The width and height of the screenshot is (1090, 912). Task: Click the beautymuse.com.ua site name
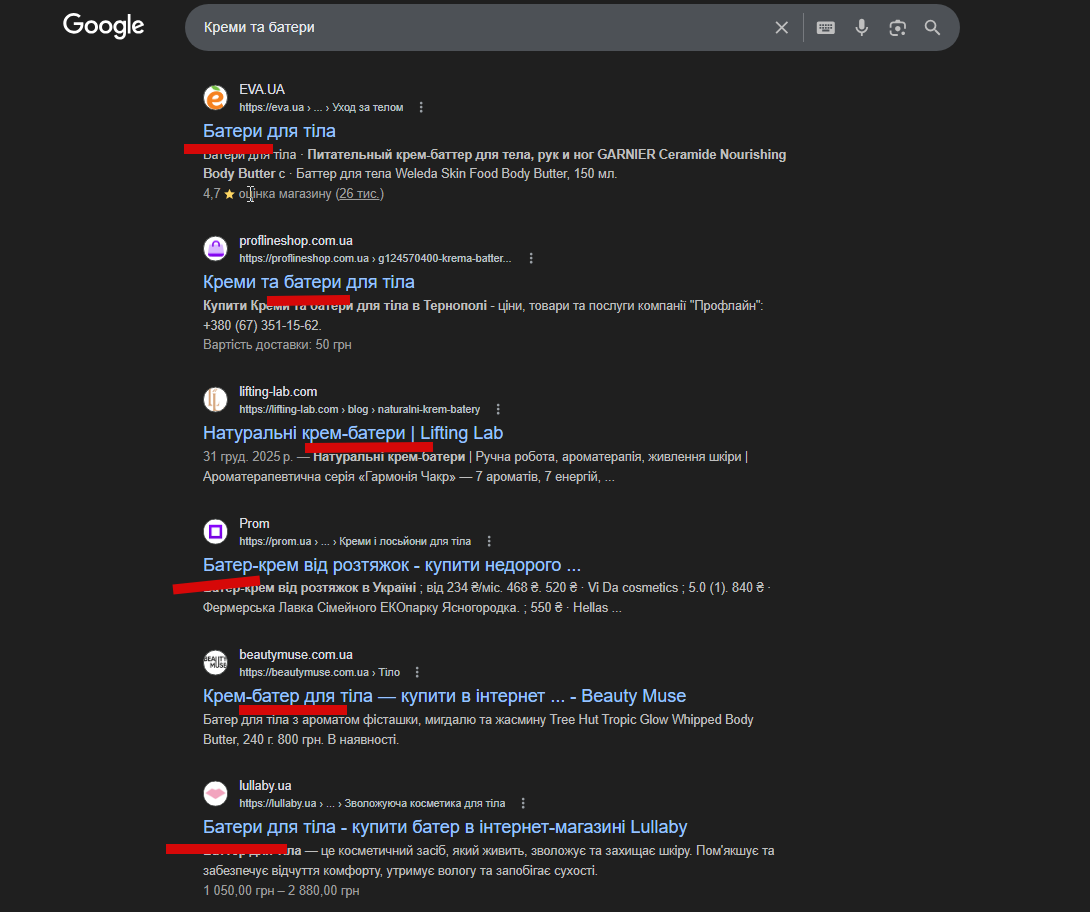coord(295,655)
